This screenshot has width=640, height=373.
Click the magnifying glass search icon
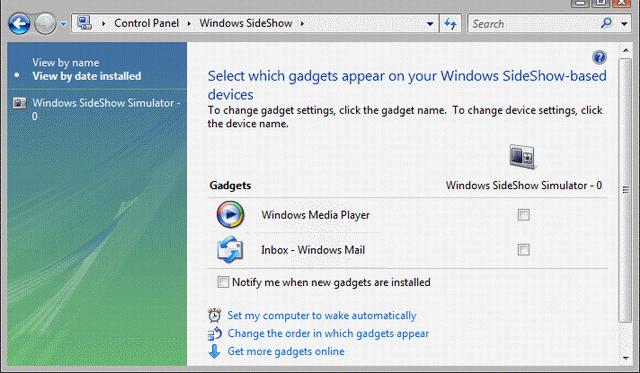[606, 23]
